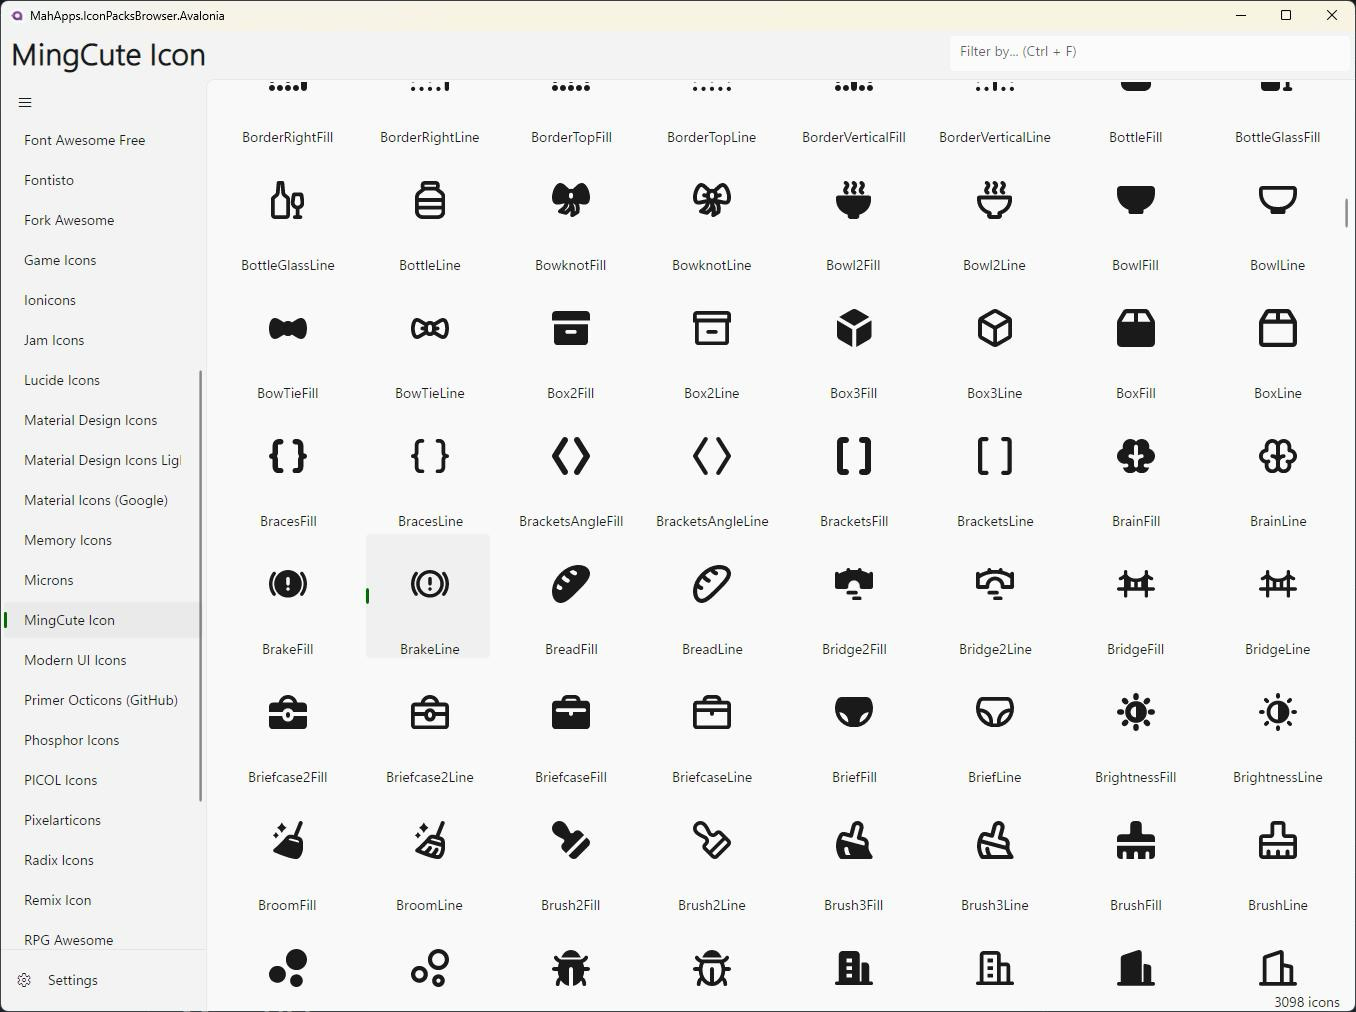Click the sidebar list scrollbar
Screen dimensions: 1356x1012
coord(201,586)
